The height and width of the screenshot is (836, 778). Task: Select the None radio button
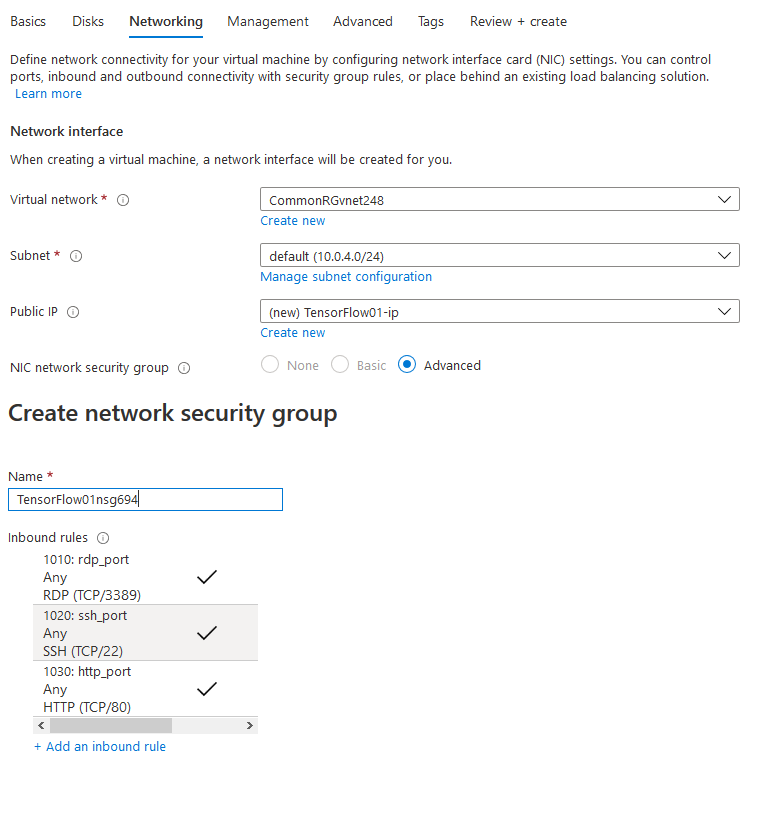270,365
